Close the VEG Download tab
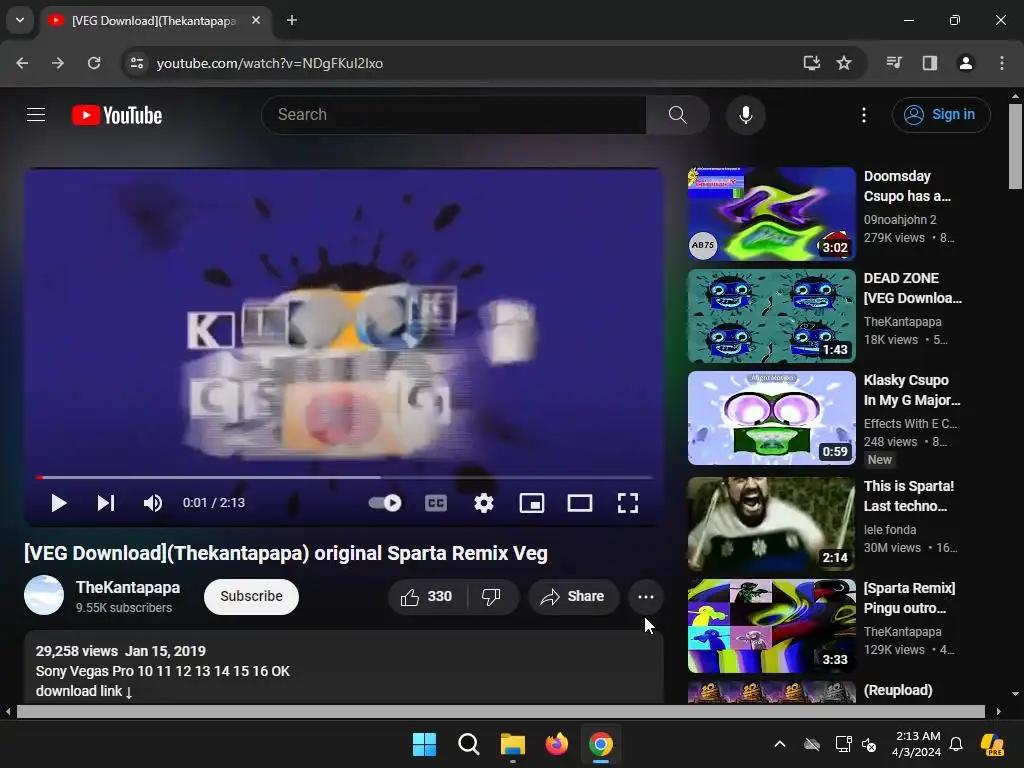1024x768 pixels. (256, 21)
